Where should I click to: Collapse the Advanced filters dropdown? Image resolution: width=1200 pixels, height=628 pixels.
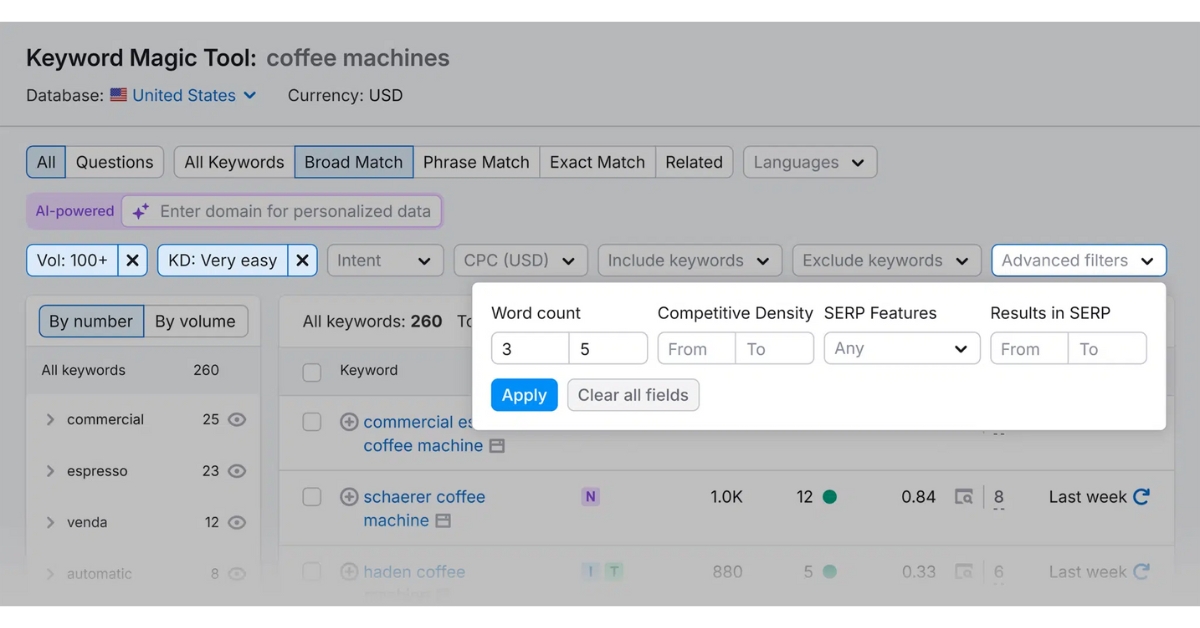(x=1079, y=260)
